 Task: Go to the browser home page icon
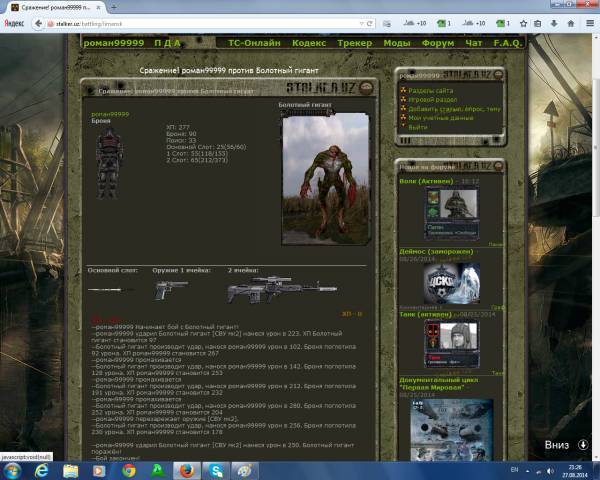[571, 24]
